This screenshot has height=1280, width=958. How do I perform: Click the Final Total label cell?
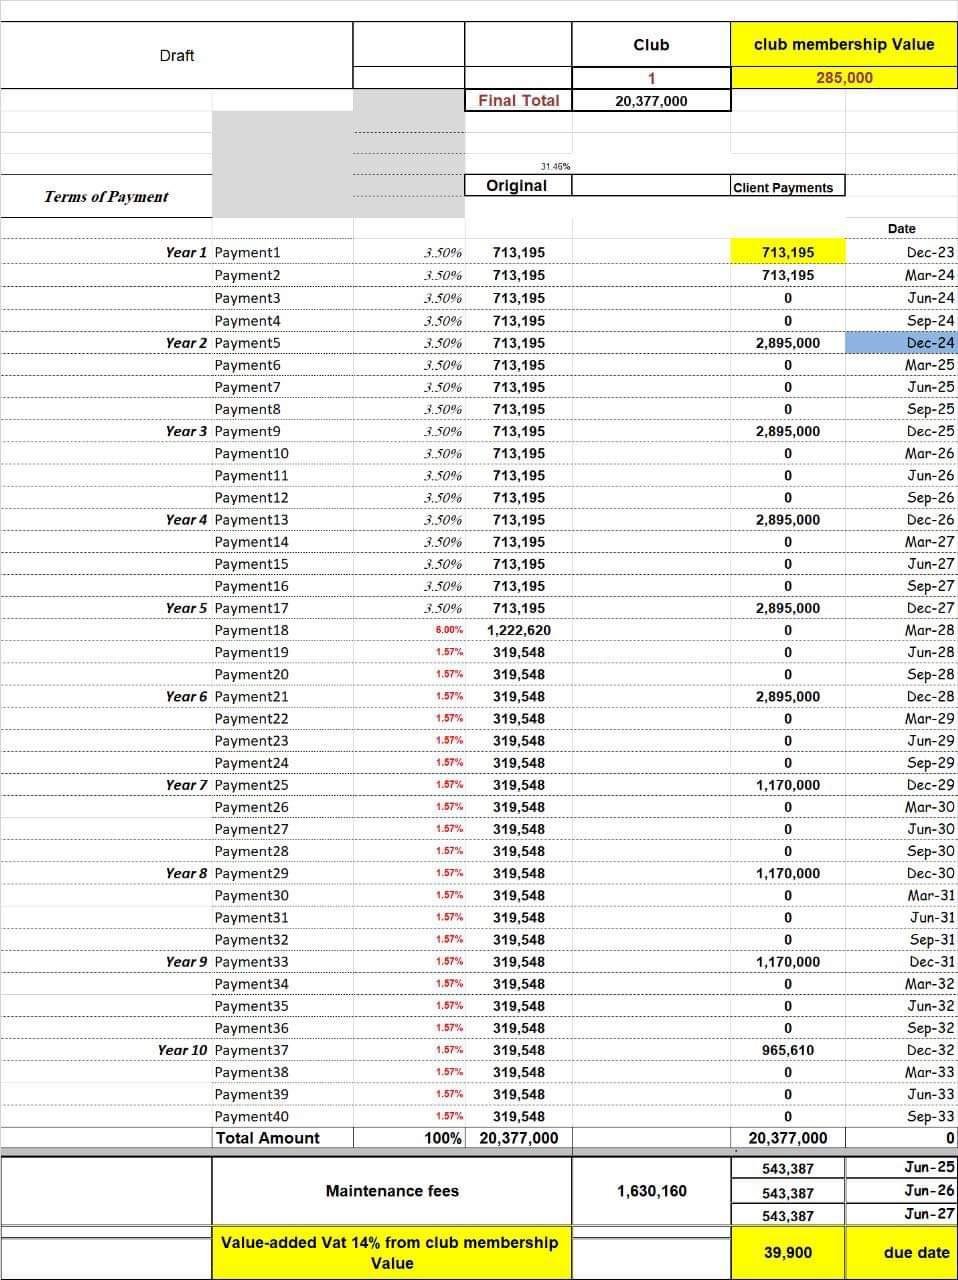pos(518,100)
